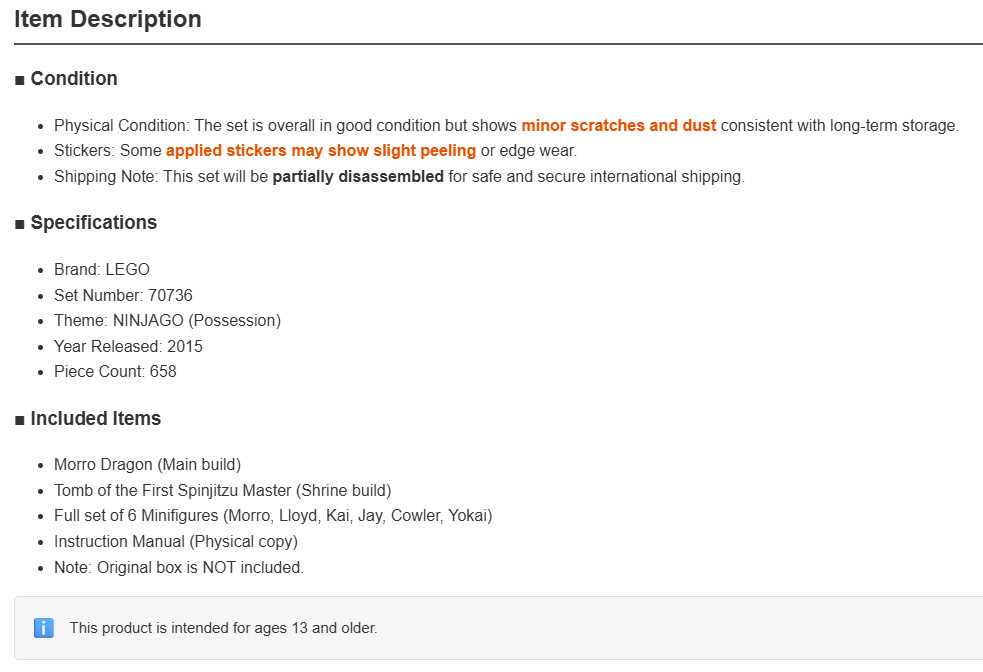Click the 'Year Released: 2015' line
The width and height of the screenshot is (983, 672).
128,346
